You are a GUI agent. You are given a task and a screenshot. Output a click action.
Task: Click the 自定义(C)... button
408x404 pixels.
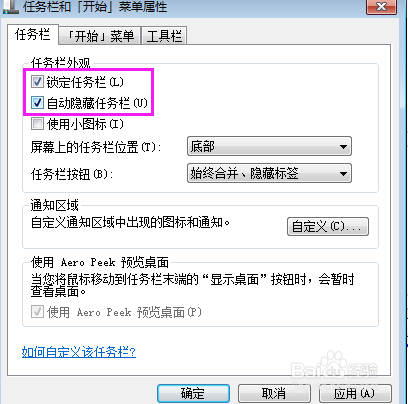(x=328, y=227)
